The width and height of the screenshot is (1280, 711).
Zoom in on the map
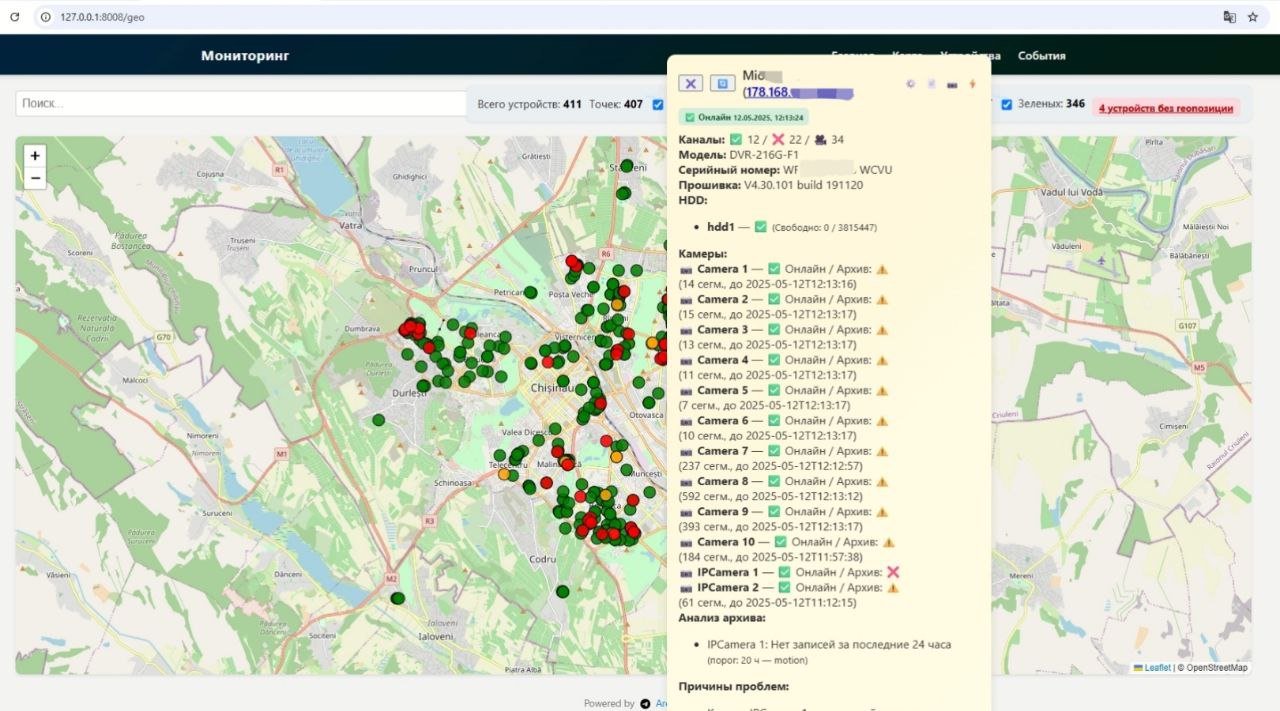(35, 156)
